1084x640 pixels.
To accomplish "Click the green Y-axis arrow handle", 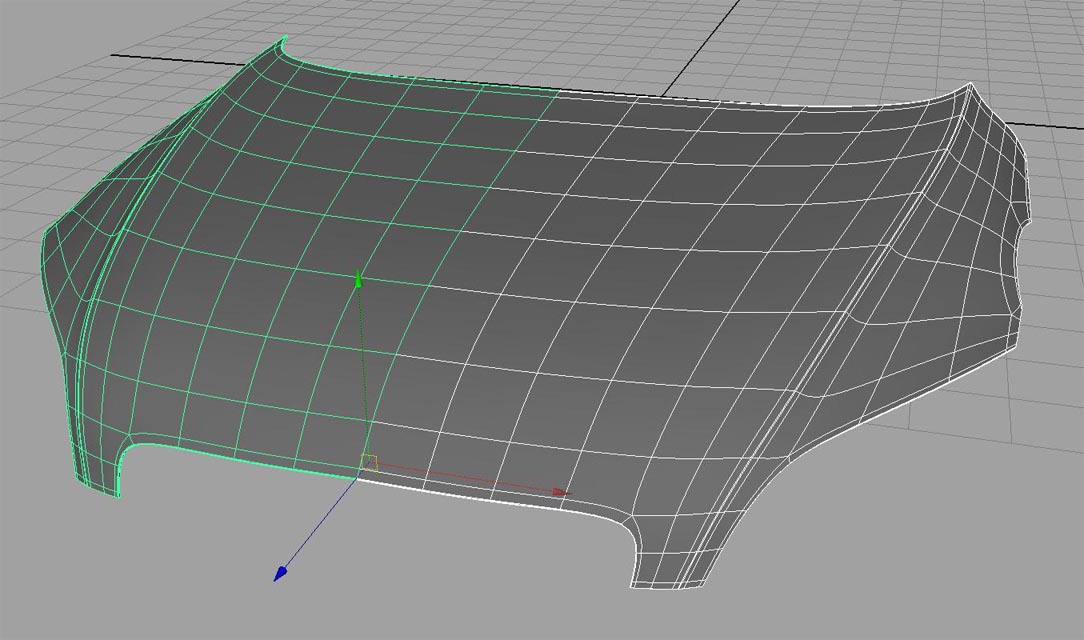I will [x=358, y=279].
